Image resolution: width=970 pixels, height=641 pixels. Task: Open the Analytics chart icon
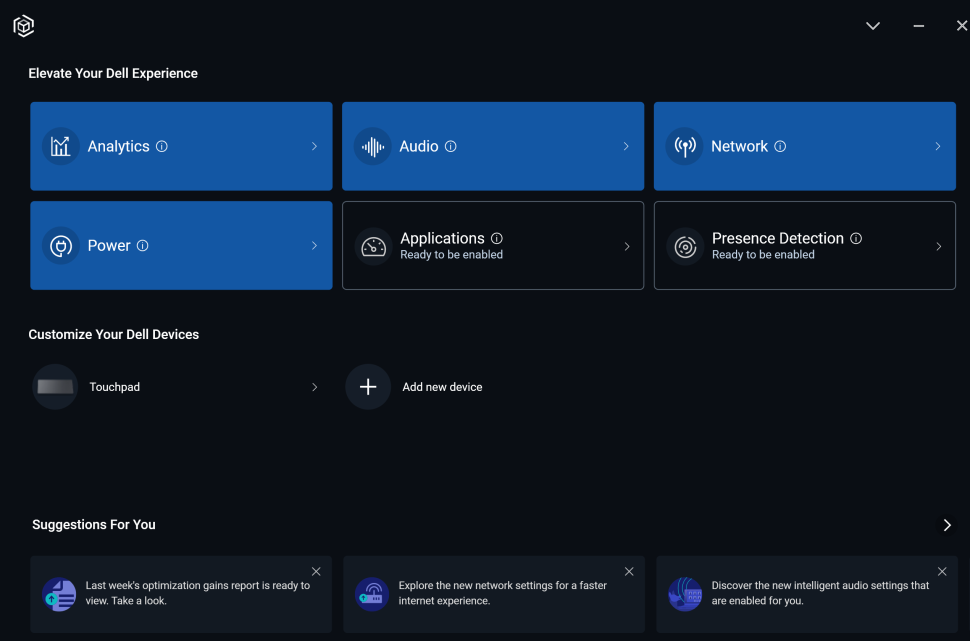(61, 147)
